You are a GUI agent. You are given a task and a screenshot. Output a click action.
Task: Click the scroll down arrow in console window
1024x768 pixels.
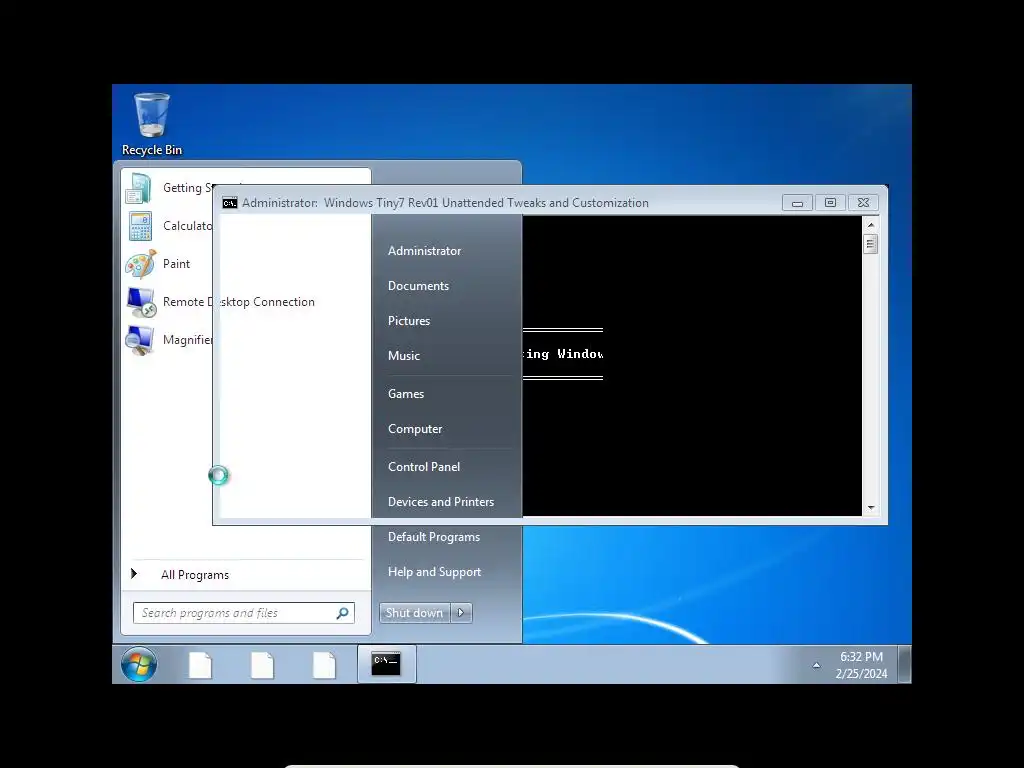pyautogui.click(x=871, y=508)
